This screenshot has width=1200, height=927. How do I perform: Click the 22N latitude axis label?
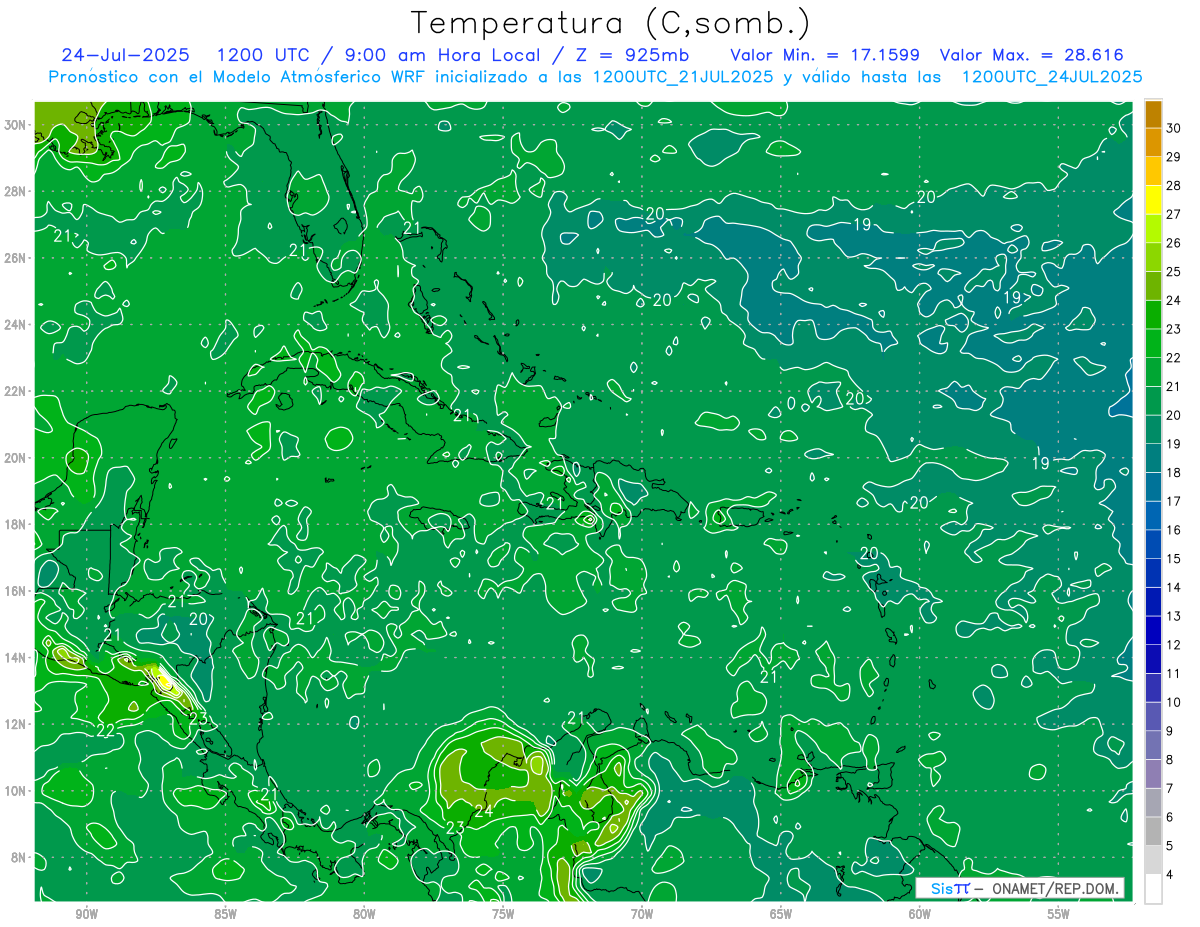click(17, 391)
